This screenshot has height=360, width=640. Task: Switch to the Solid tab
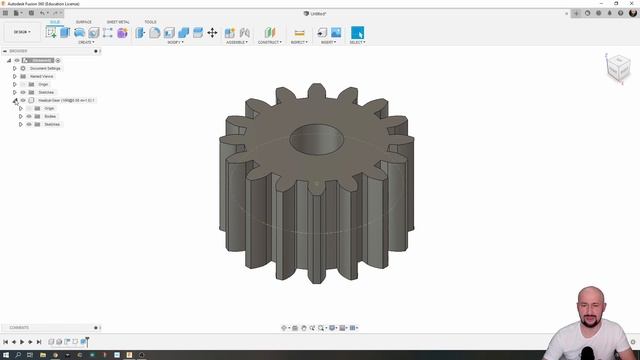click(55, 22)
